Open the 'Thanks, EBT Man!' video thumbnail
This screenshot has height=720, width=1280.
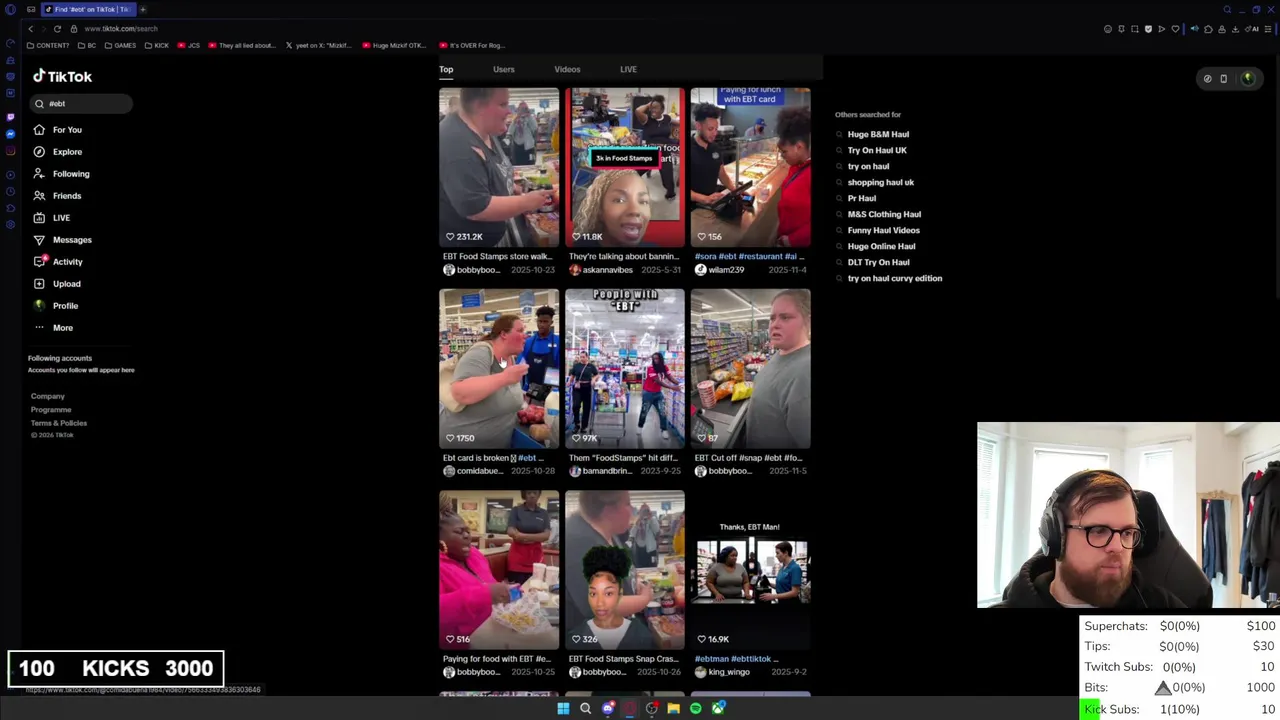750,570
